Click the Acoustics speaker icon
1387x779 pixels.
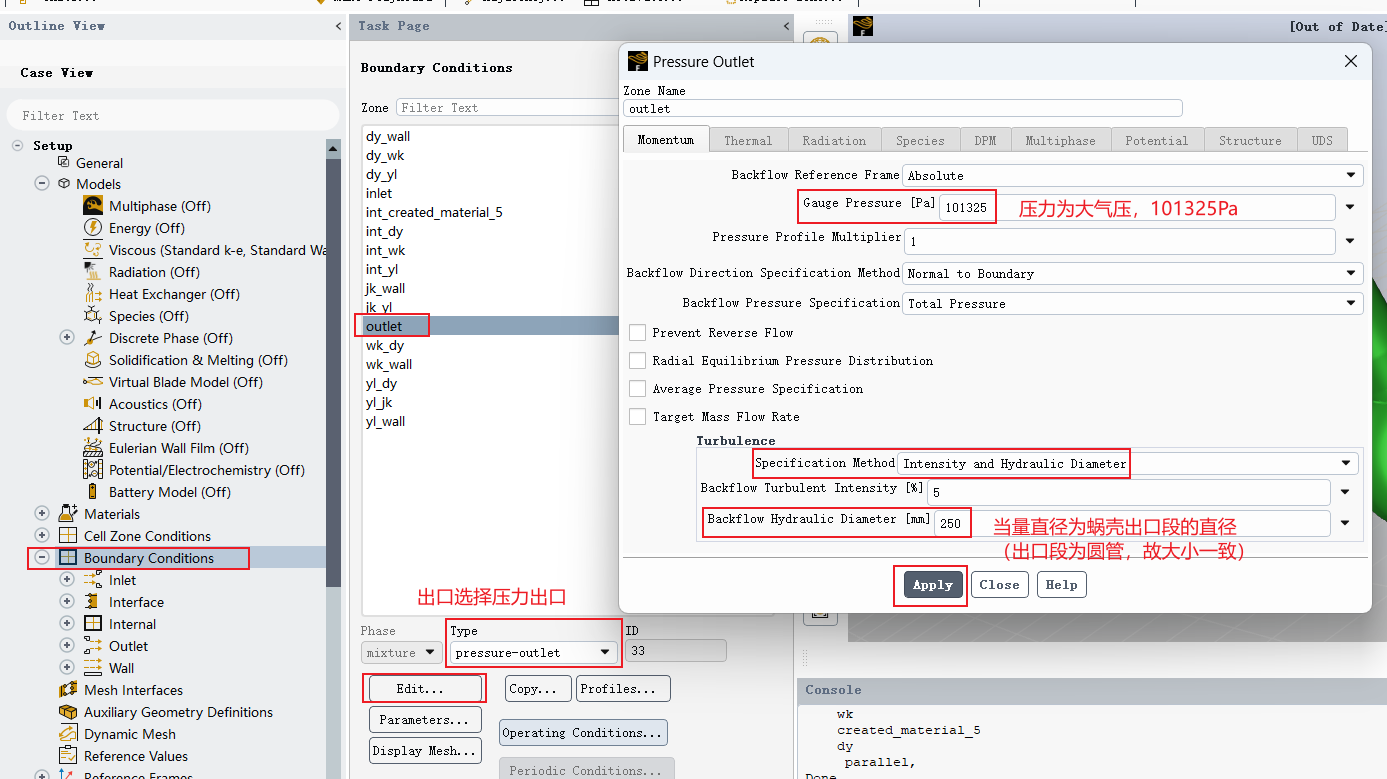[x=93, y=404]
